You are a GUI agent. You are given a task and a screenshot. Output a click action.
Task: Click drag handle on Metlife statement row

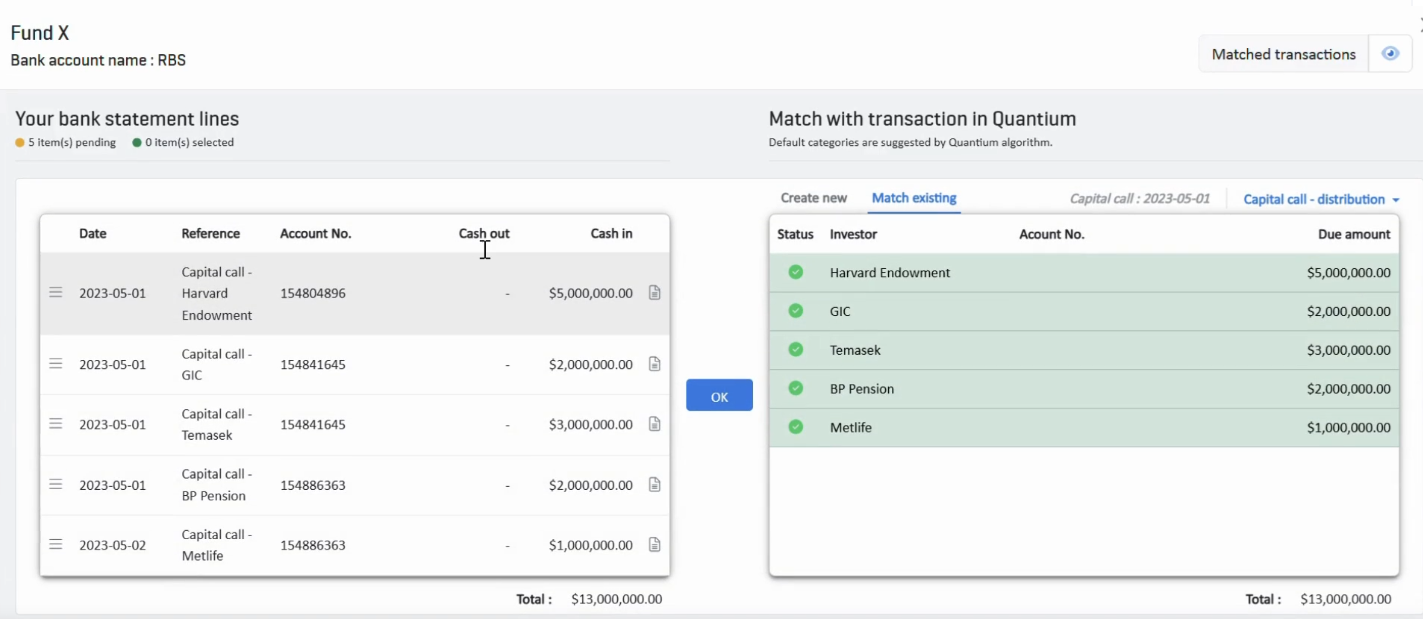pos(56,545)
